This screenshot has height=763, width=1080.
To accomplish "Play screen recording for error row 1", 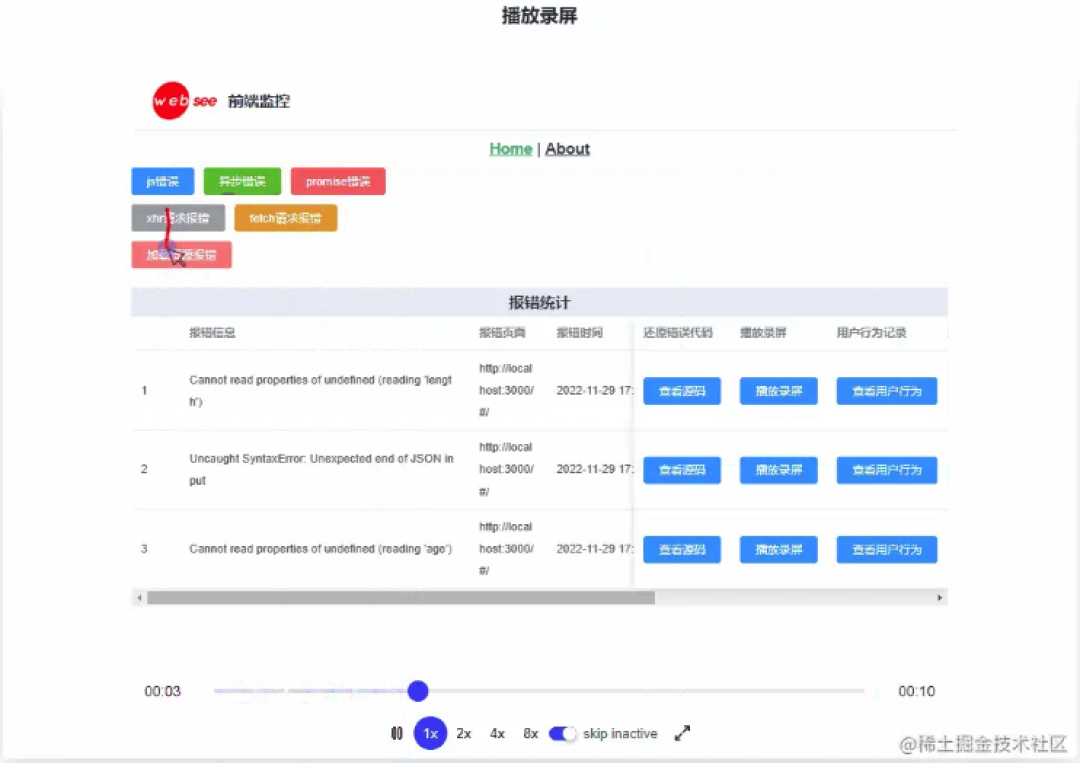I will 778,391.
